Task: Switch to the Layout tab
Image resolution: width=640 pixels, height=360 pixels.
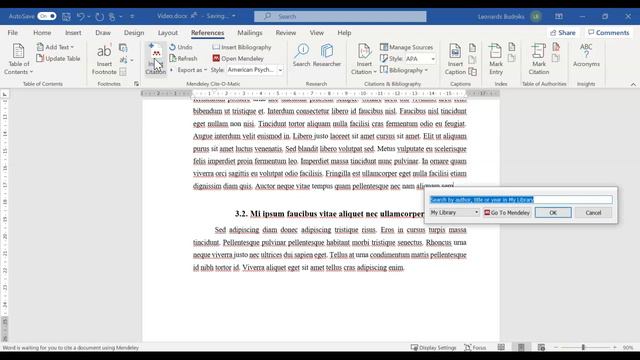Action: [x=168, y=33]
